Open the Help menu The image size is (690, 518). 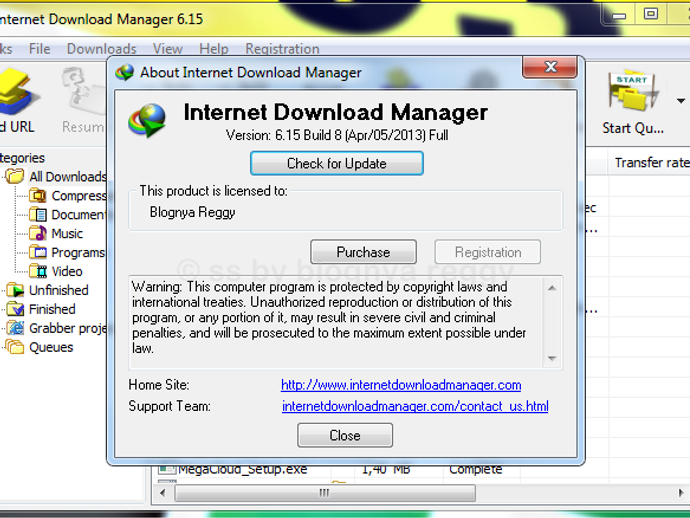coord(214,48)
